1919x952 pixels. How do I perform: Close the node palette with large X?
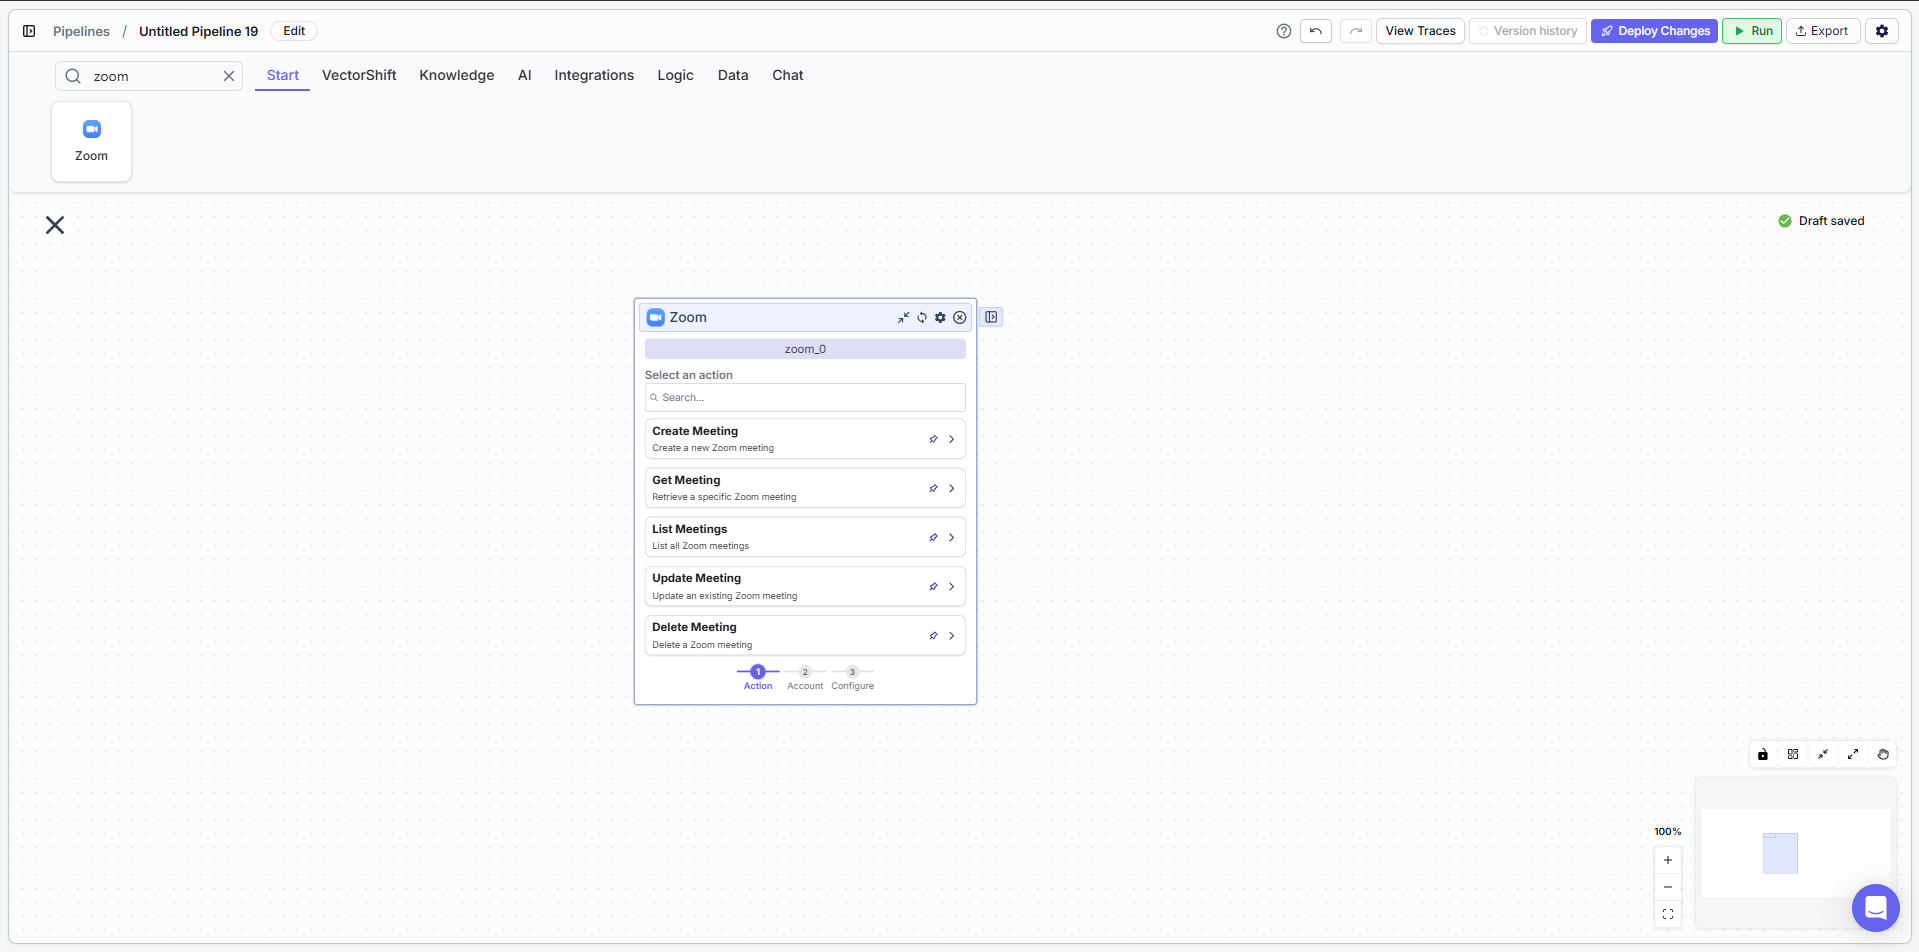coord(55,225)
